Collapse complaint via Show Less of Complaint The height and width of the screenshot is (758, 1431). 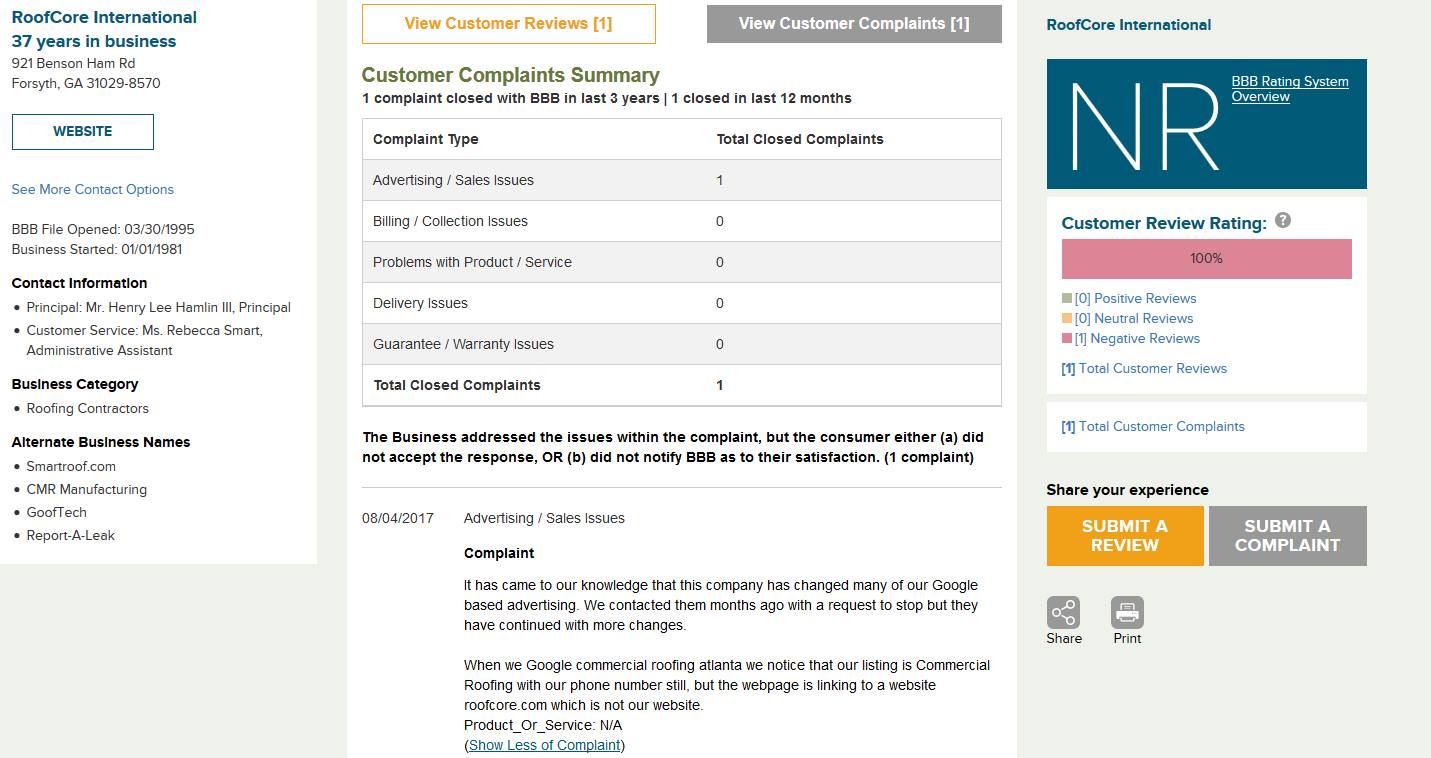545,745
